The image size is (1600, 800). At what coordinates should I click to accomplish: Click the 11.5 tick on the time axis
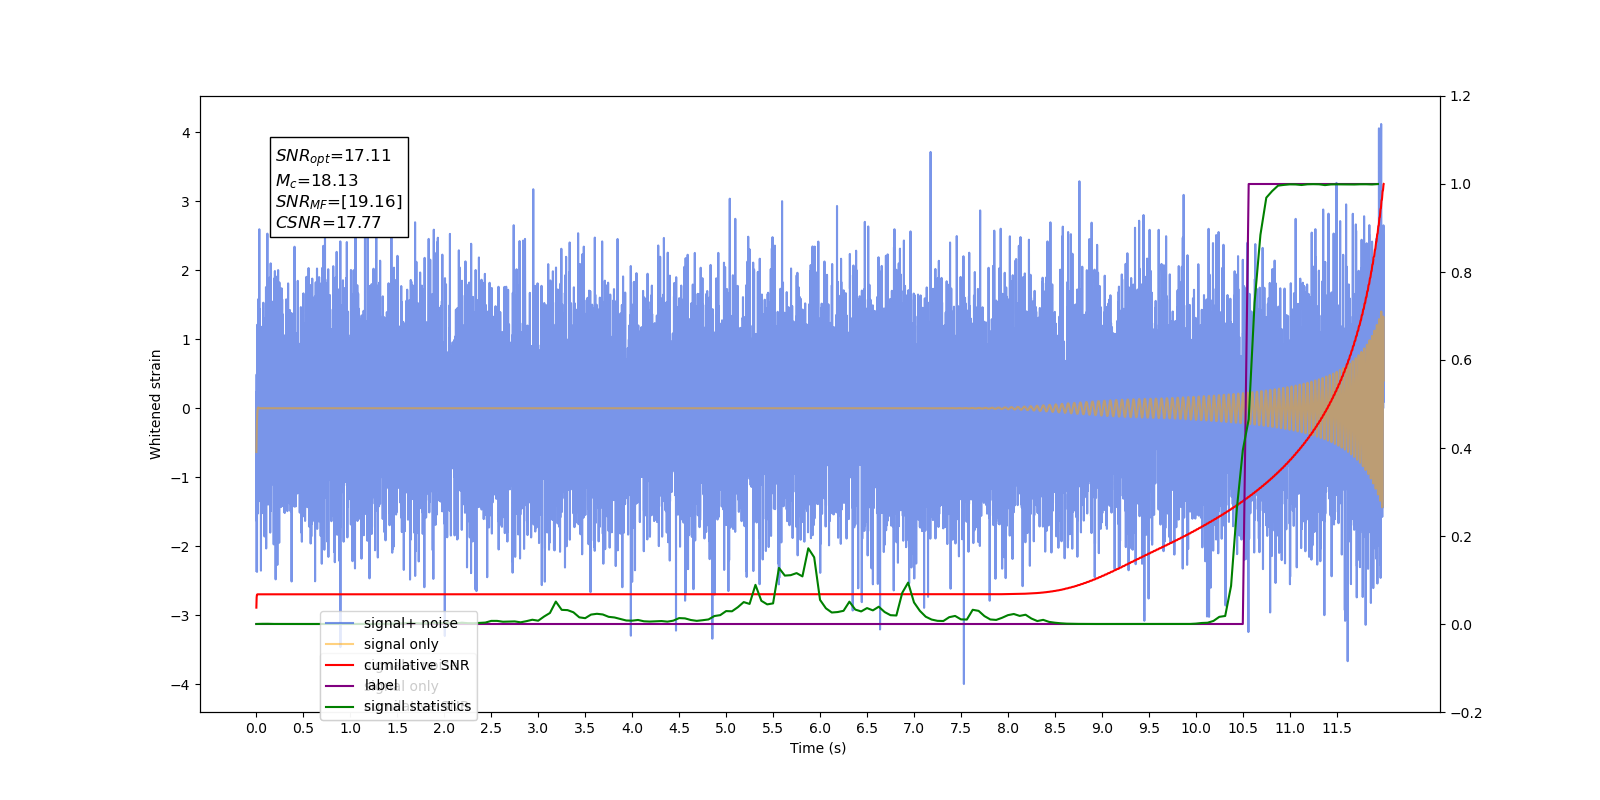click(x=1337, y=728)
